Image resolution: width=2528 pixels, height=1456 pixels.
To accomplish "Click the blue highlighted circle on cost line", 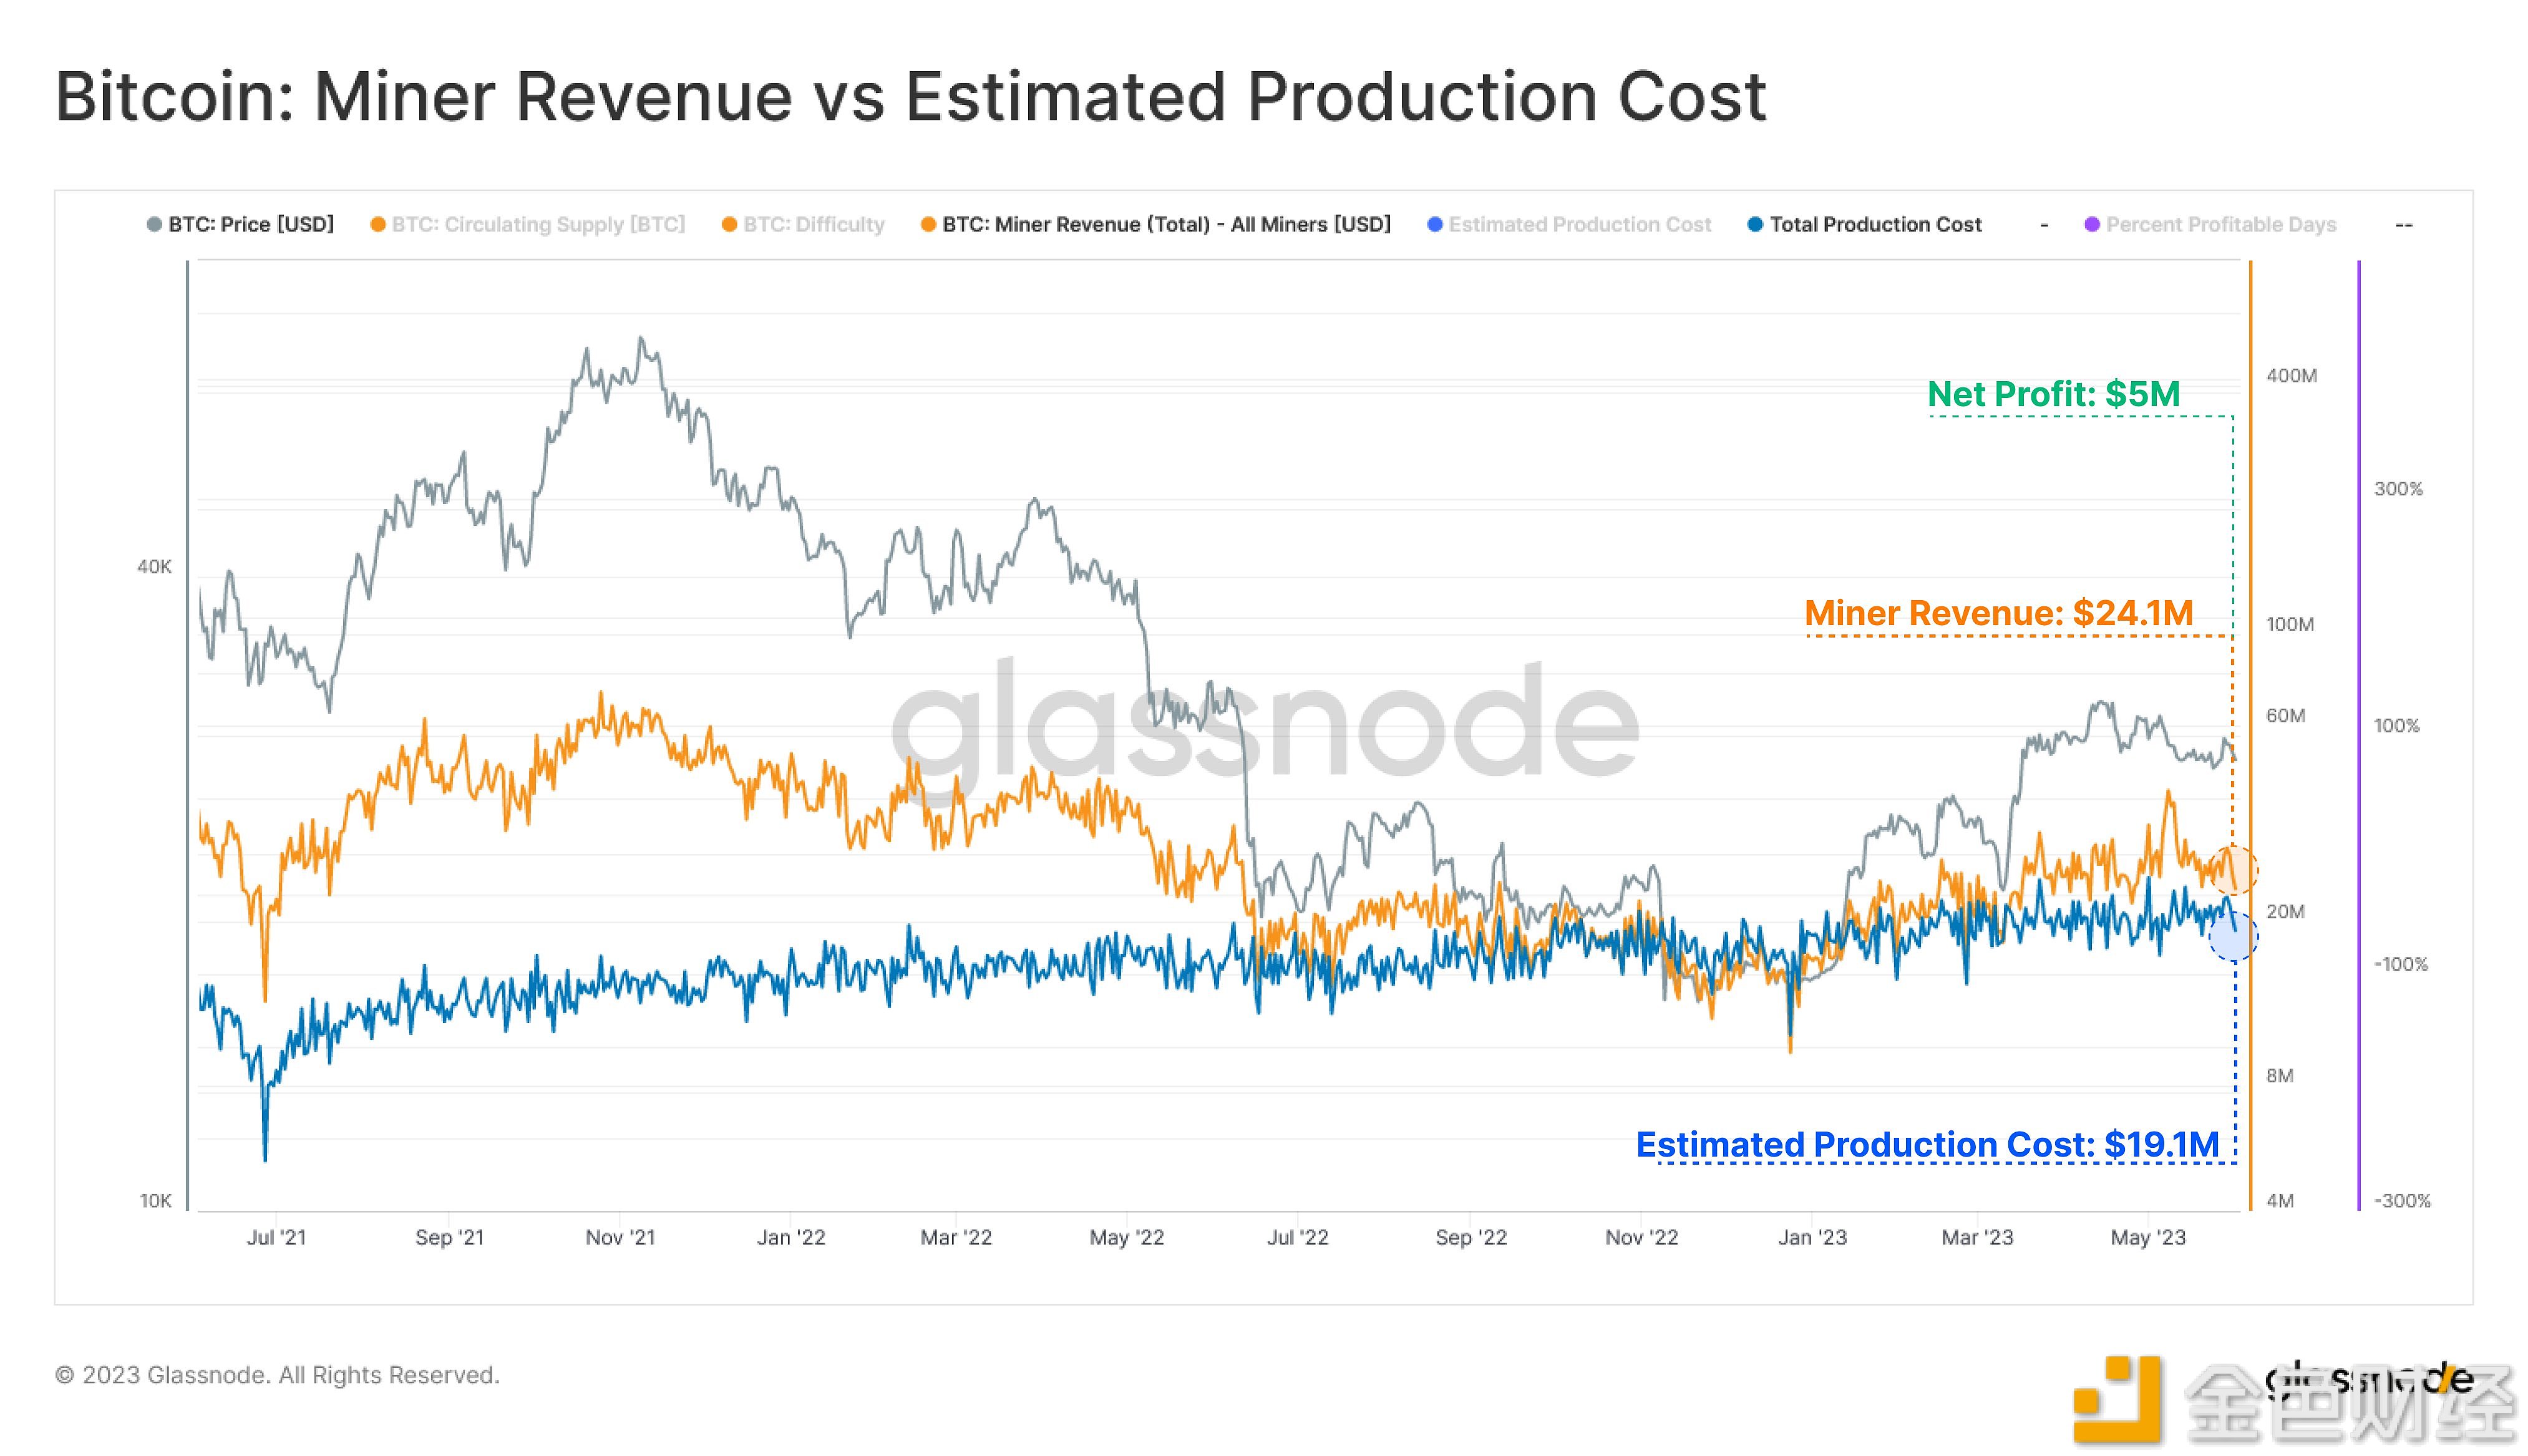I will click(x=2233, y=936).
